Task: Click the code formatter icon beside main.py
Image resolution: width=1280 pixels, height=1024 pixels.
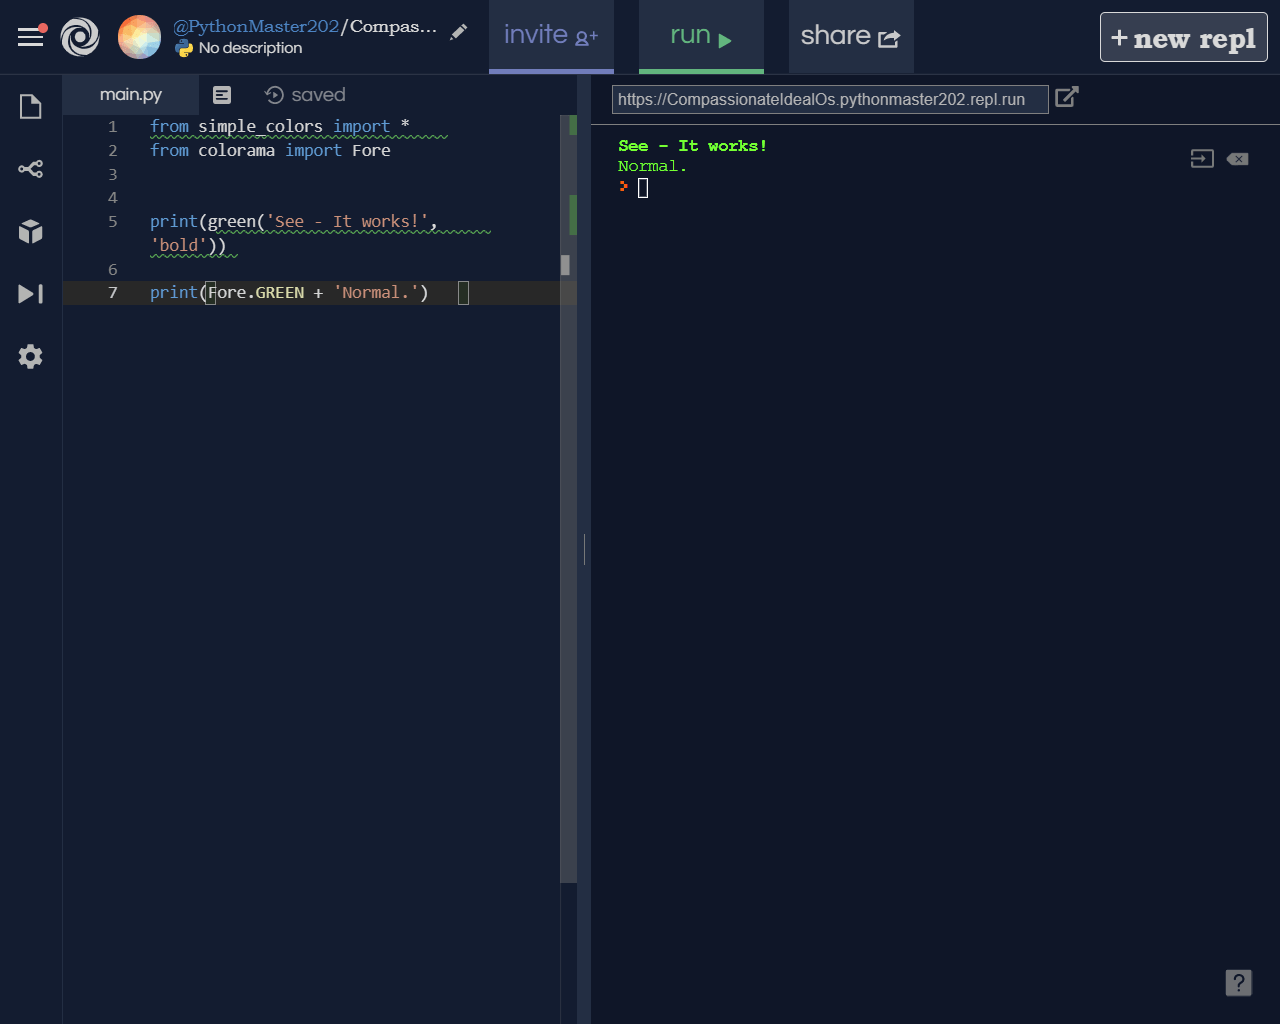Action: (x=222, y=95)
